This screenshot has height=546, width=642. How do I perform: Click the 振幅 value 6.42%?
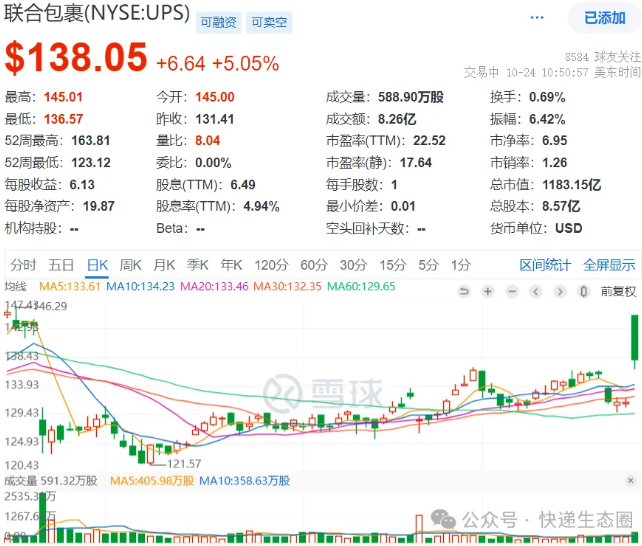pyautogui.click(x=547, y=119)
